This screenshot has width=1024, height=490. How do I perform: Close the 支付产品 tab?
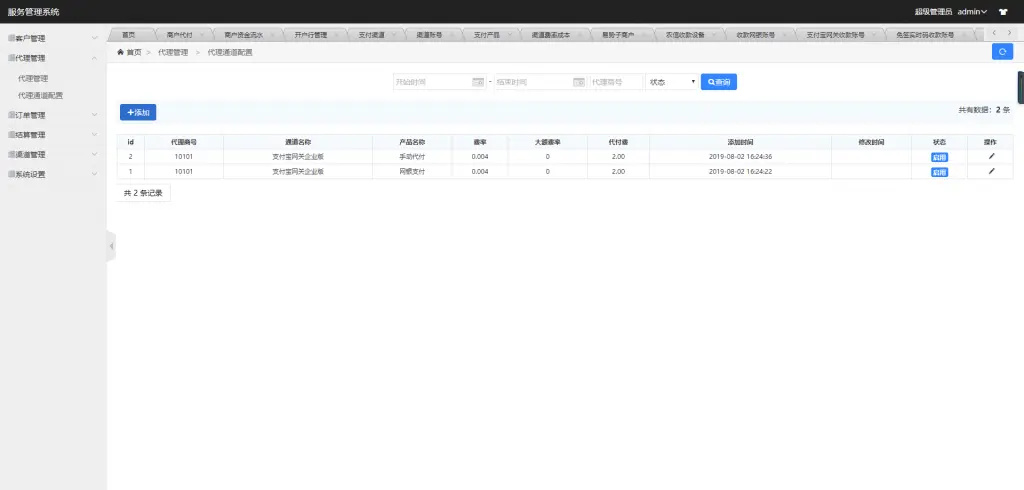pyautogui.click(x=508, y=35)
